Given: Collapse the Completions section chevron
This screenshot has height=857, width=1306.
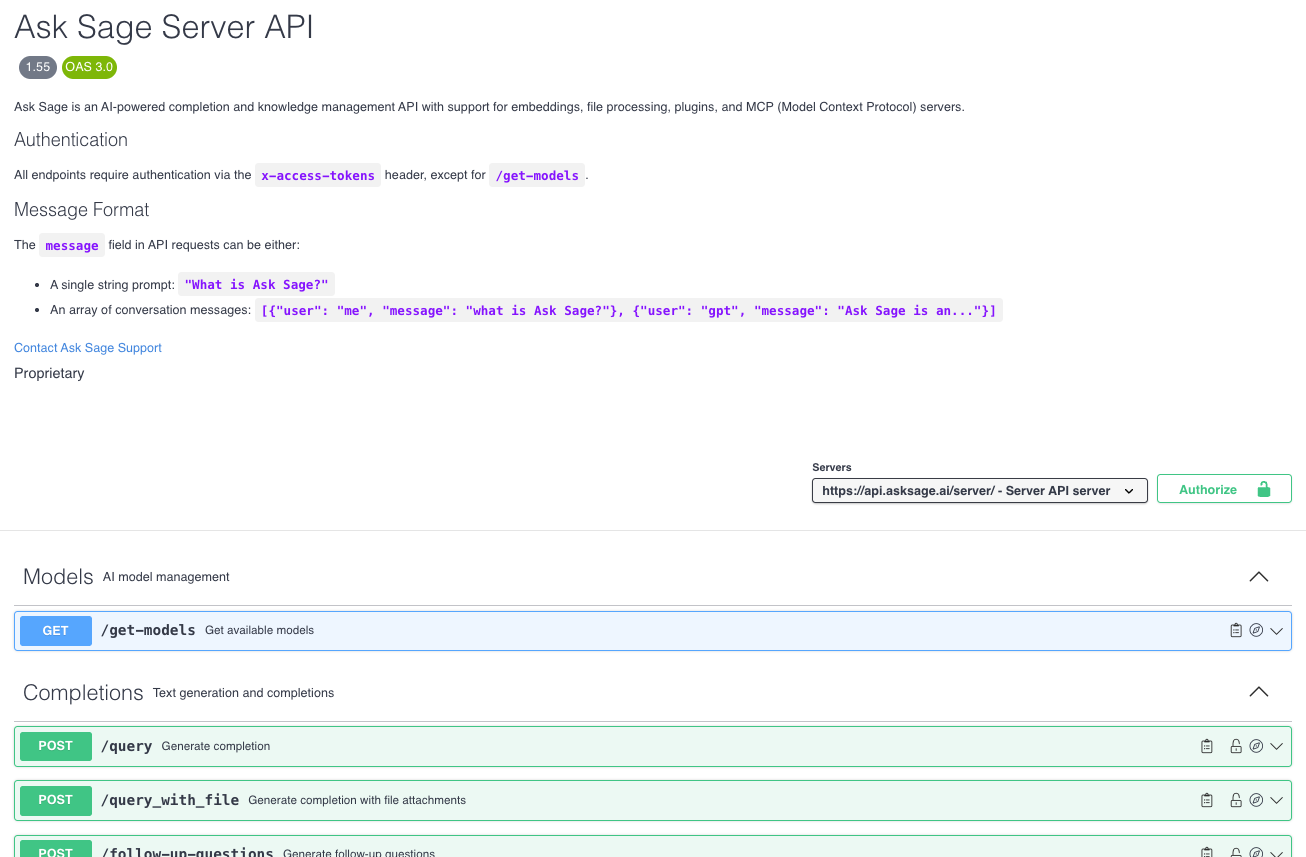Looking at the screenshot, I should (1259, 692).
